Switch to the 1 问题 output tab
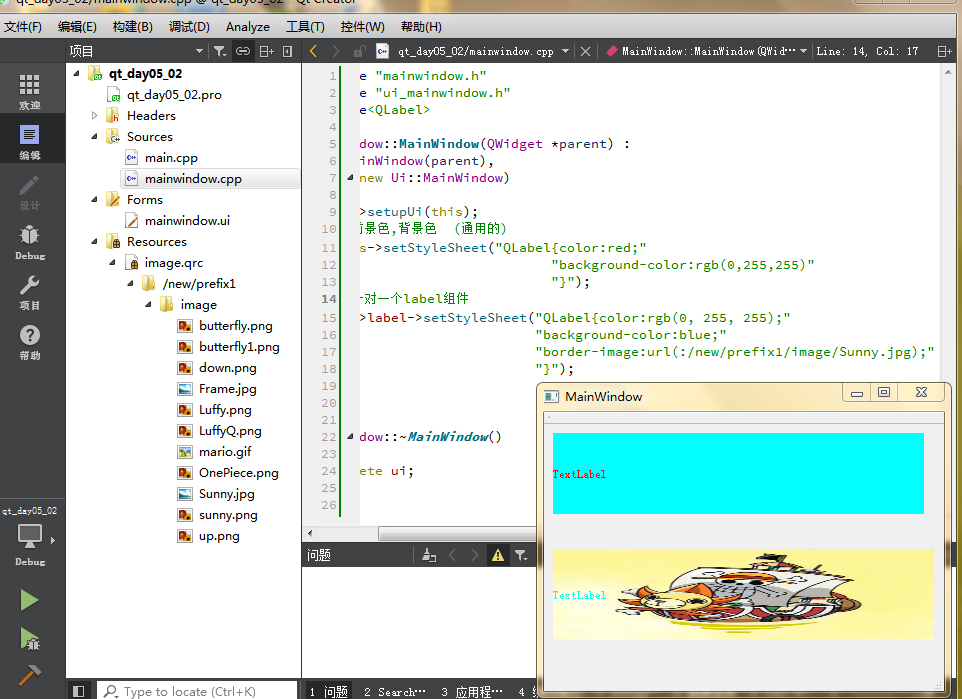Viewport: 962px width, 699px height. [329, 692]
